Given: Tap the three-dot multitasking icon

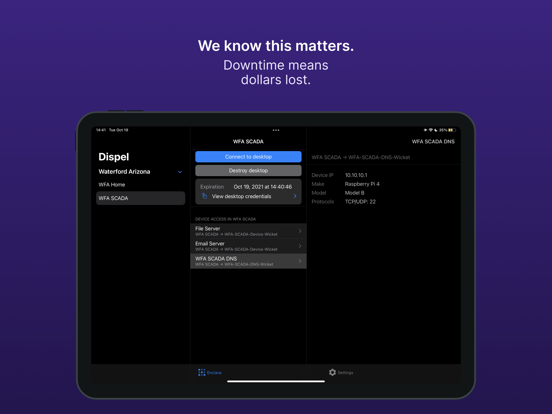Looking at the screenshot, I should point(276,130).
